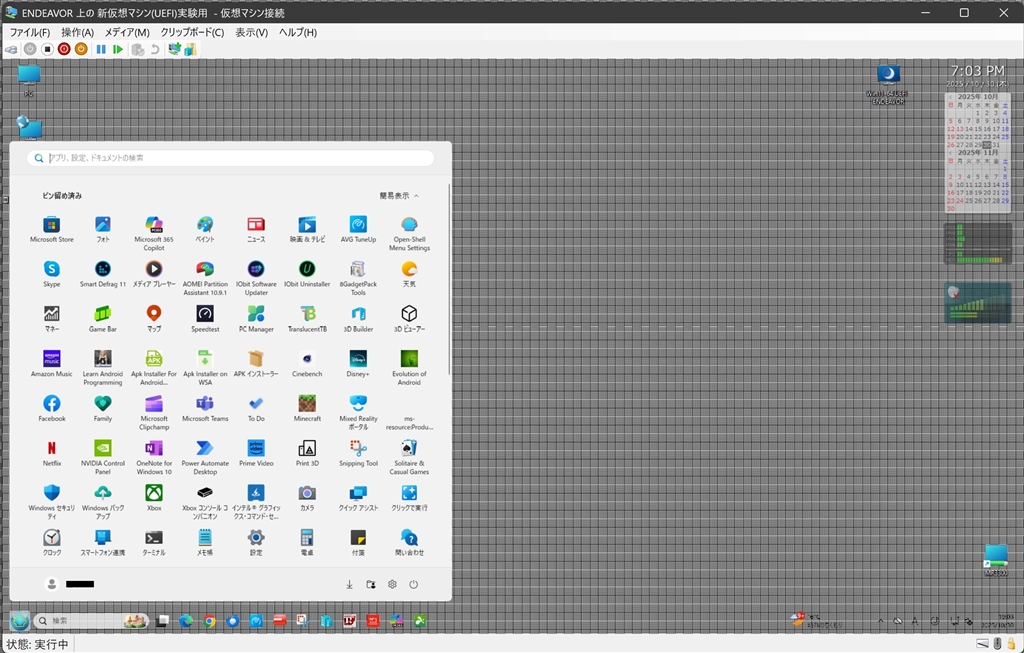Open settings gear in Start menu footer

392,584
